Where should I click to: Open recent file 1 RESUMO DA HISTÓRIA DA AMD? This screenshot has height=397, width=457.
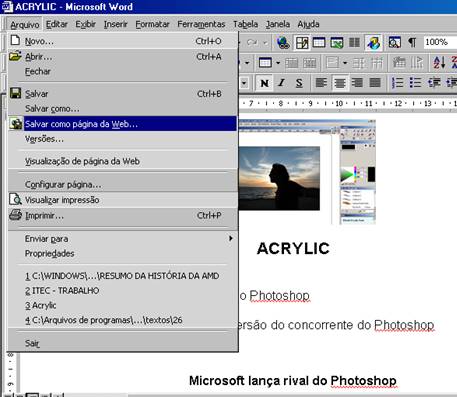click(x=123, y=276)
